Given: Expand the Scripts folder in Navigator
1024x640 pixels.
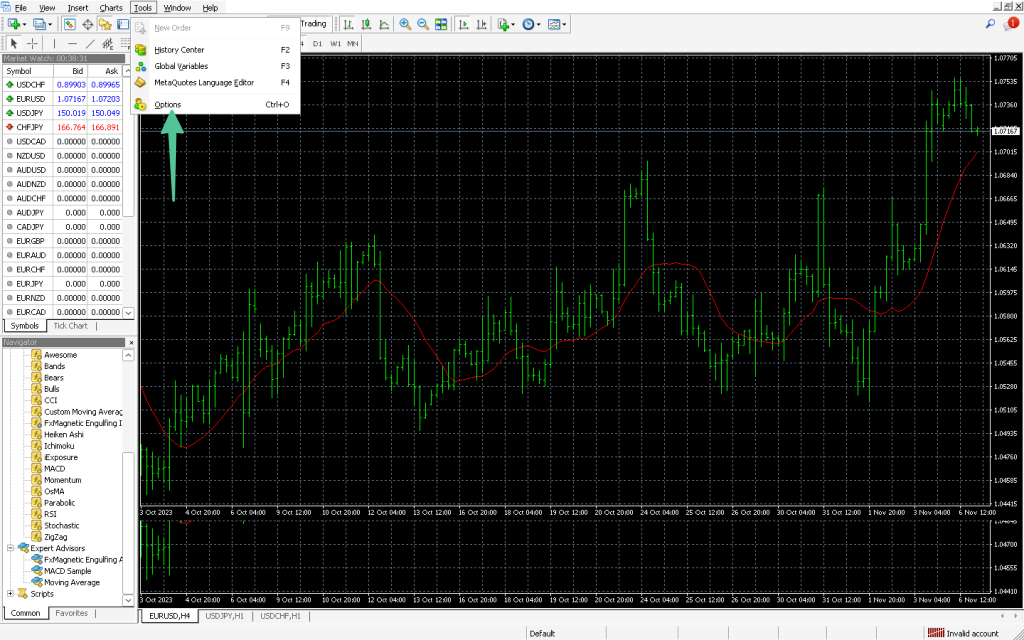Looking at the screenshot, I should click(8, 593).
